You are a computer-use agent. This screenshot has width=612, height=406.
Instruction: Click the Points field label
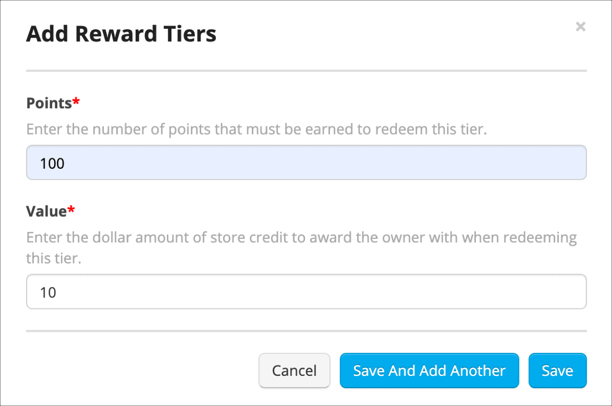49,103
